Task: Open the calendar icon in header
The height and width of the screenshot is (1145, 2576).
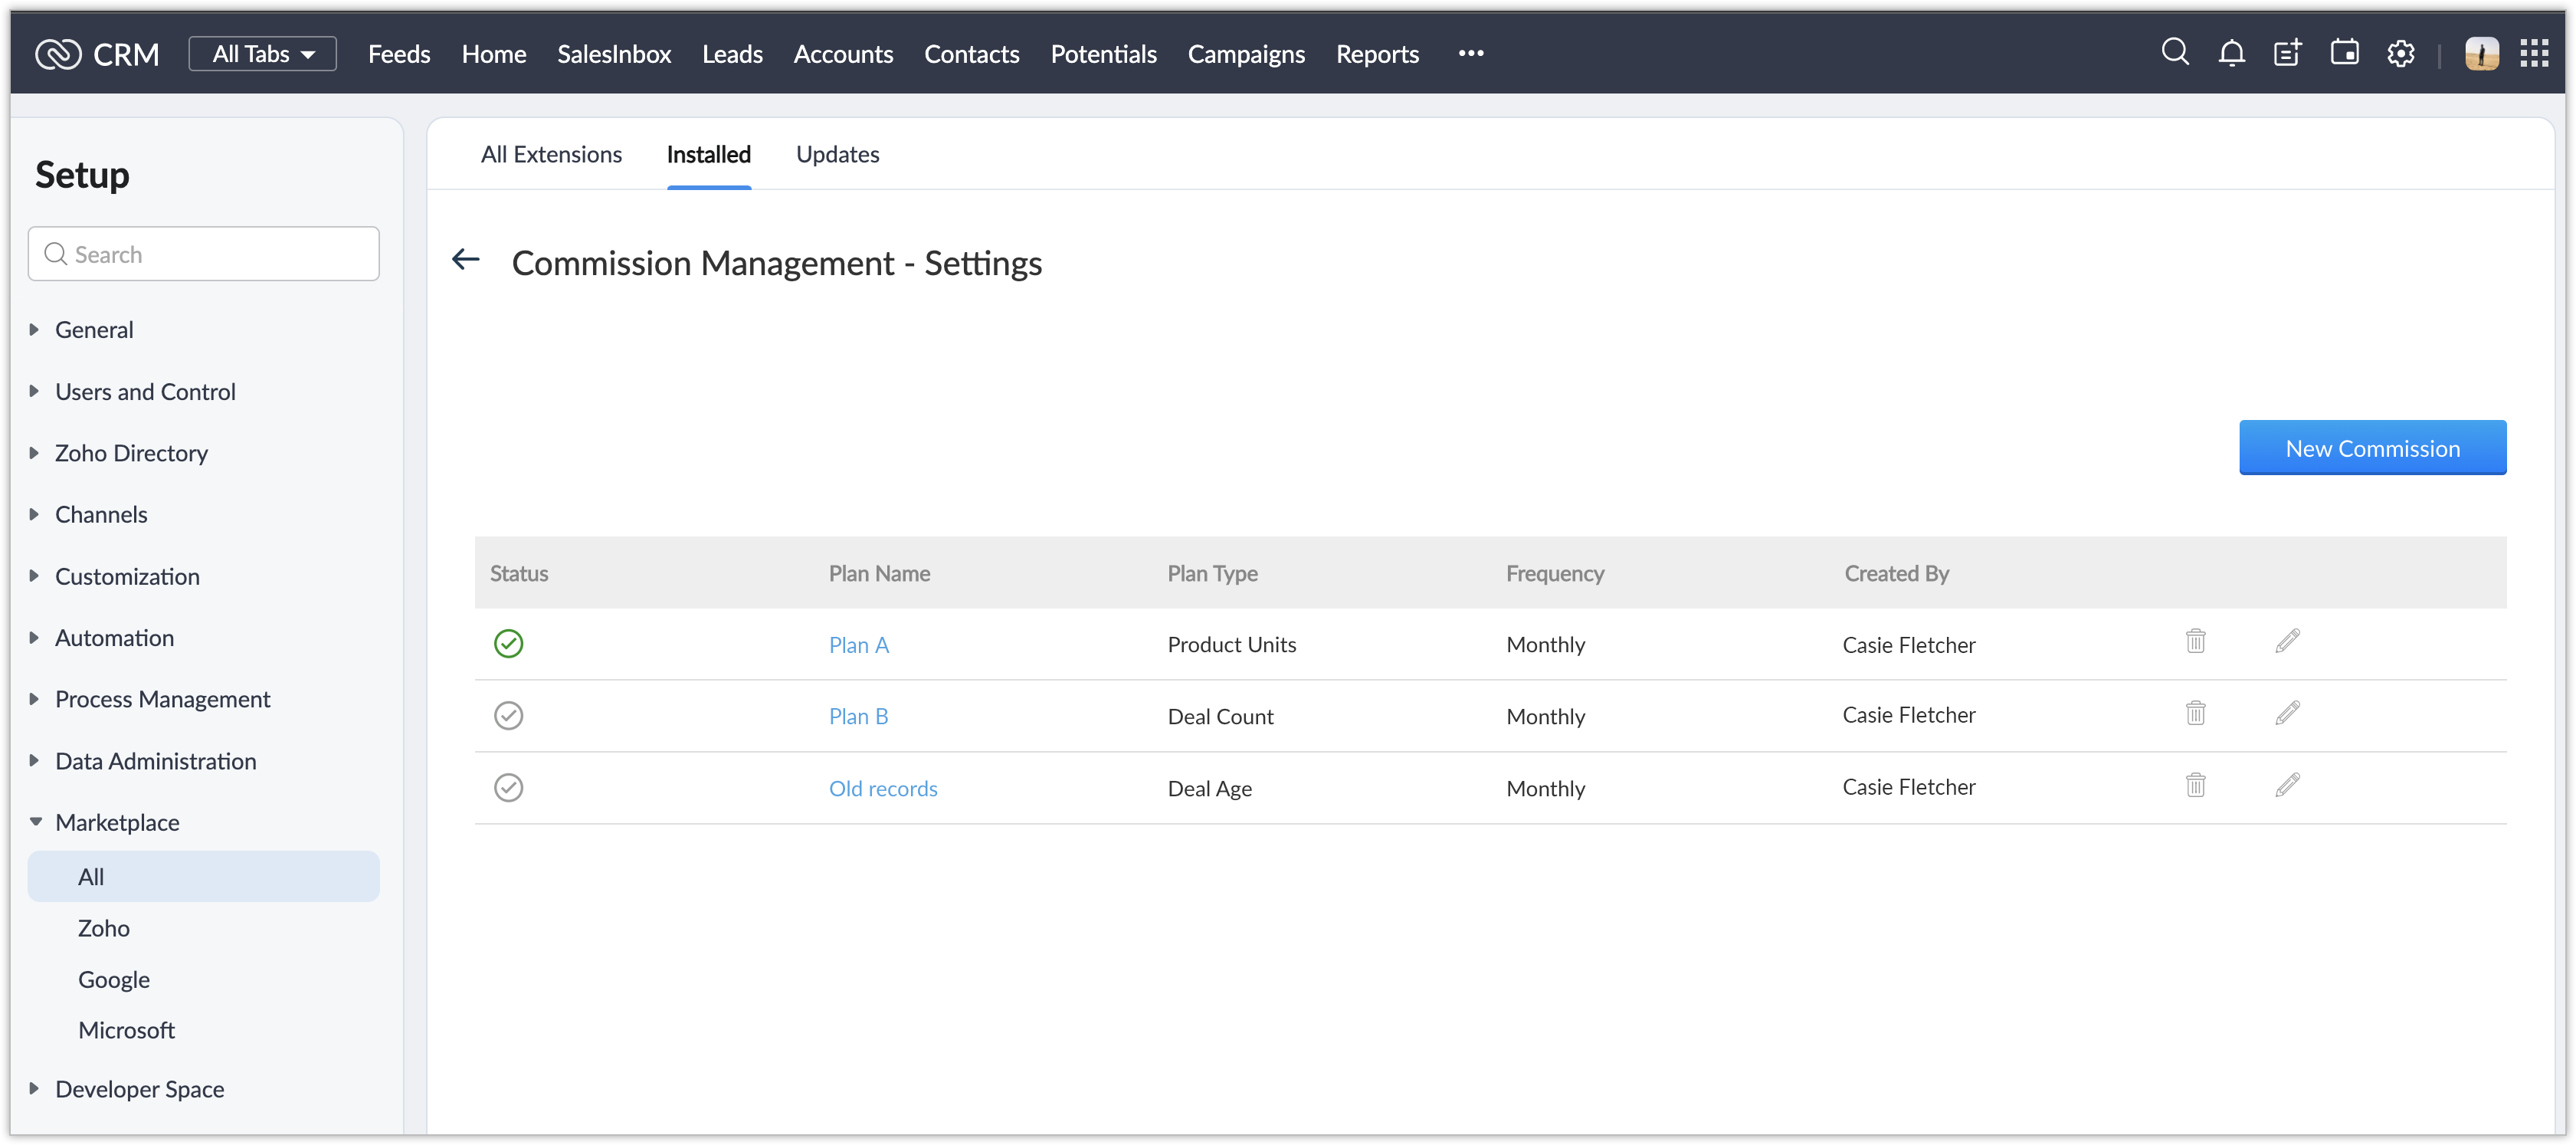Action: coord(2344,53)
